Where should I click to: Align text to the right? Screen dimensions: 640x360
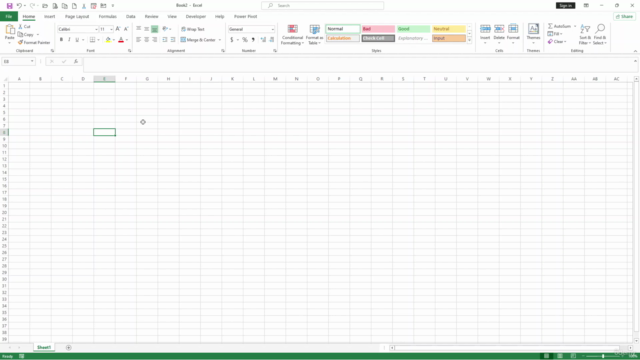click(x=154, y=40)
